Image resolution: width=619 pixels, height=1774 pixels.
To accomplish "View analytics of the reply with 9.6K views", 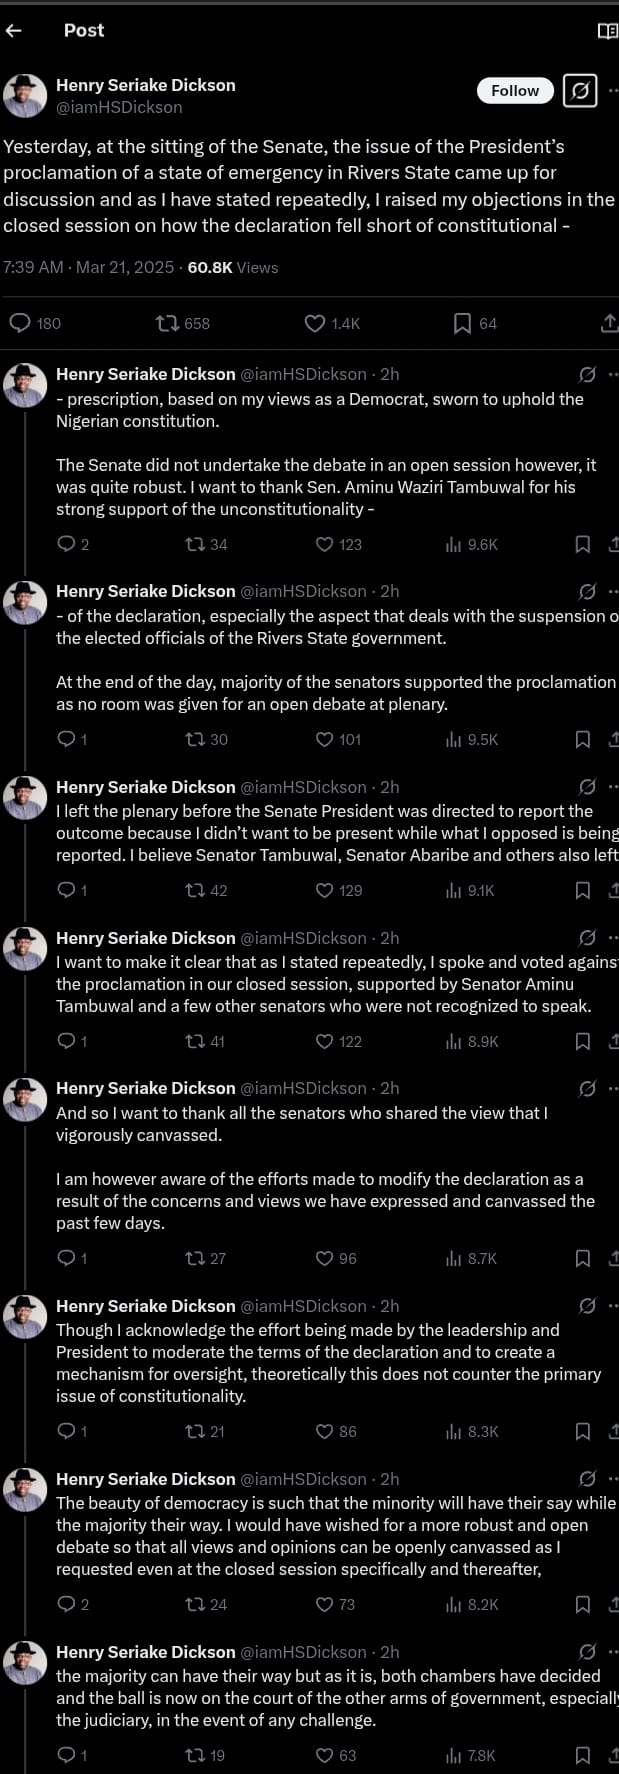I will point(454,544).
